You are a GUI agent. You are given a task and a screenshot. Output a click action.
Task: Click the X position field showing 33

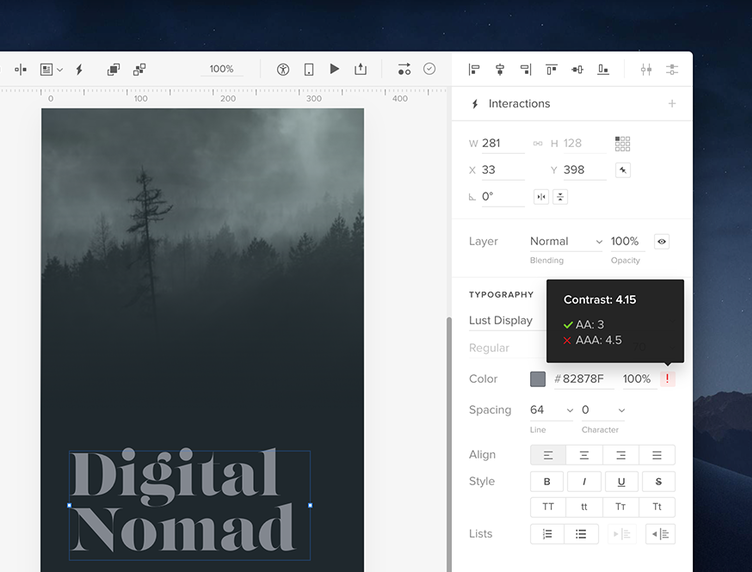[x=503, y=170]
